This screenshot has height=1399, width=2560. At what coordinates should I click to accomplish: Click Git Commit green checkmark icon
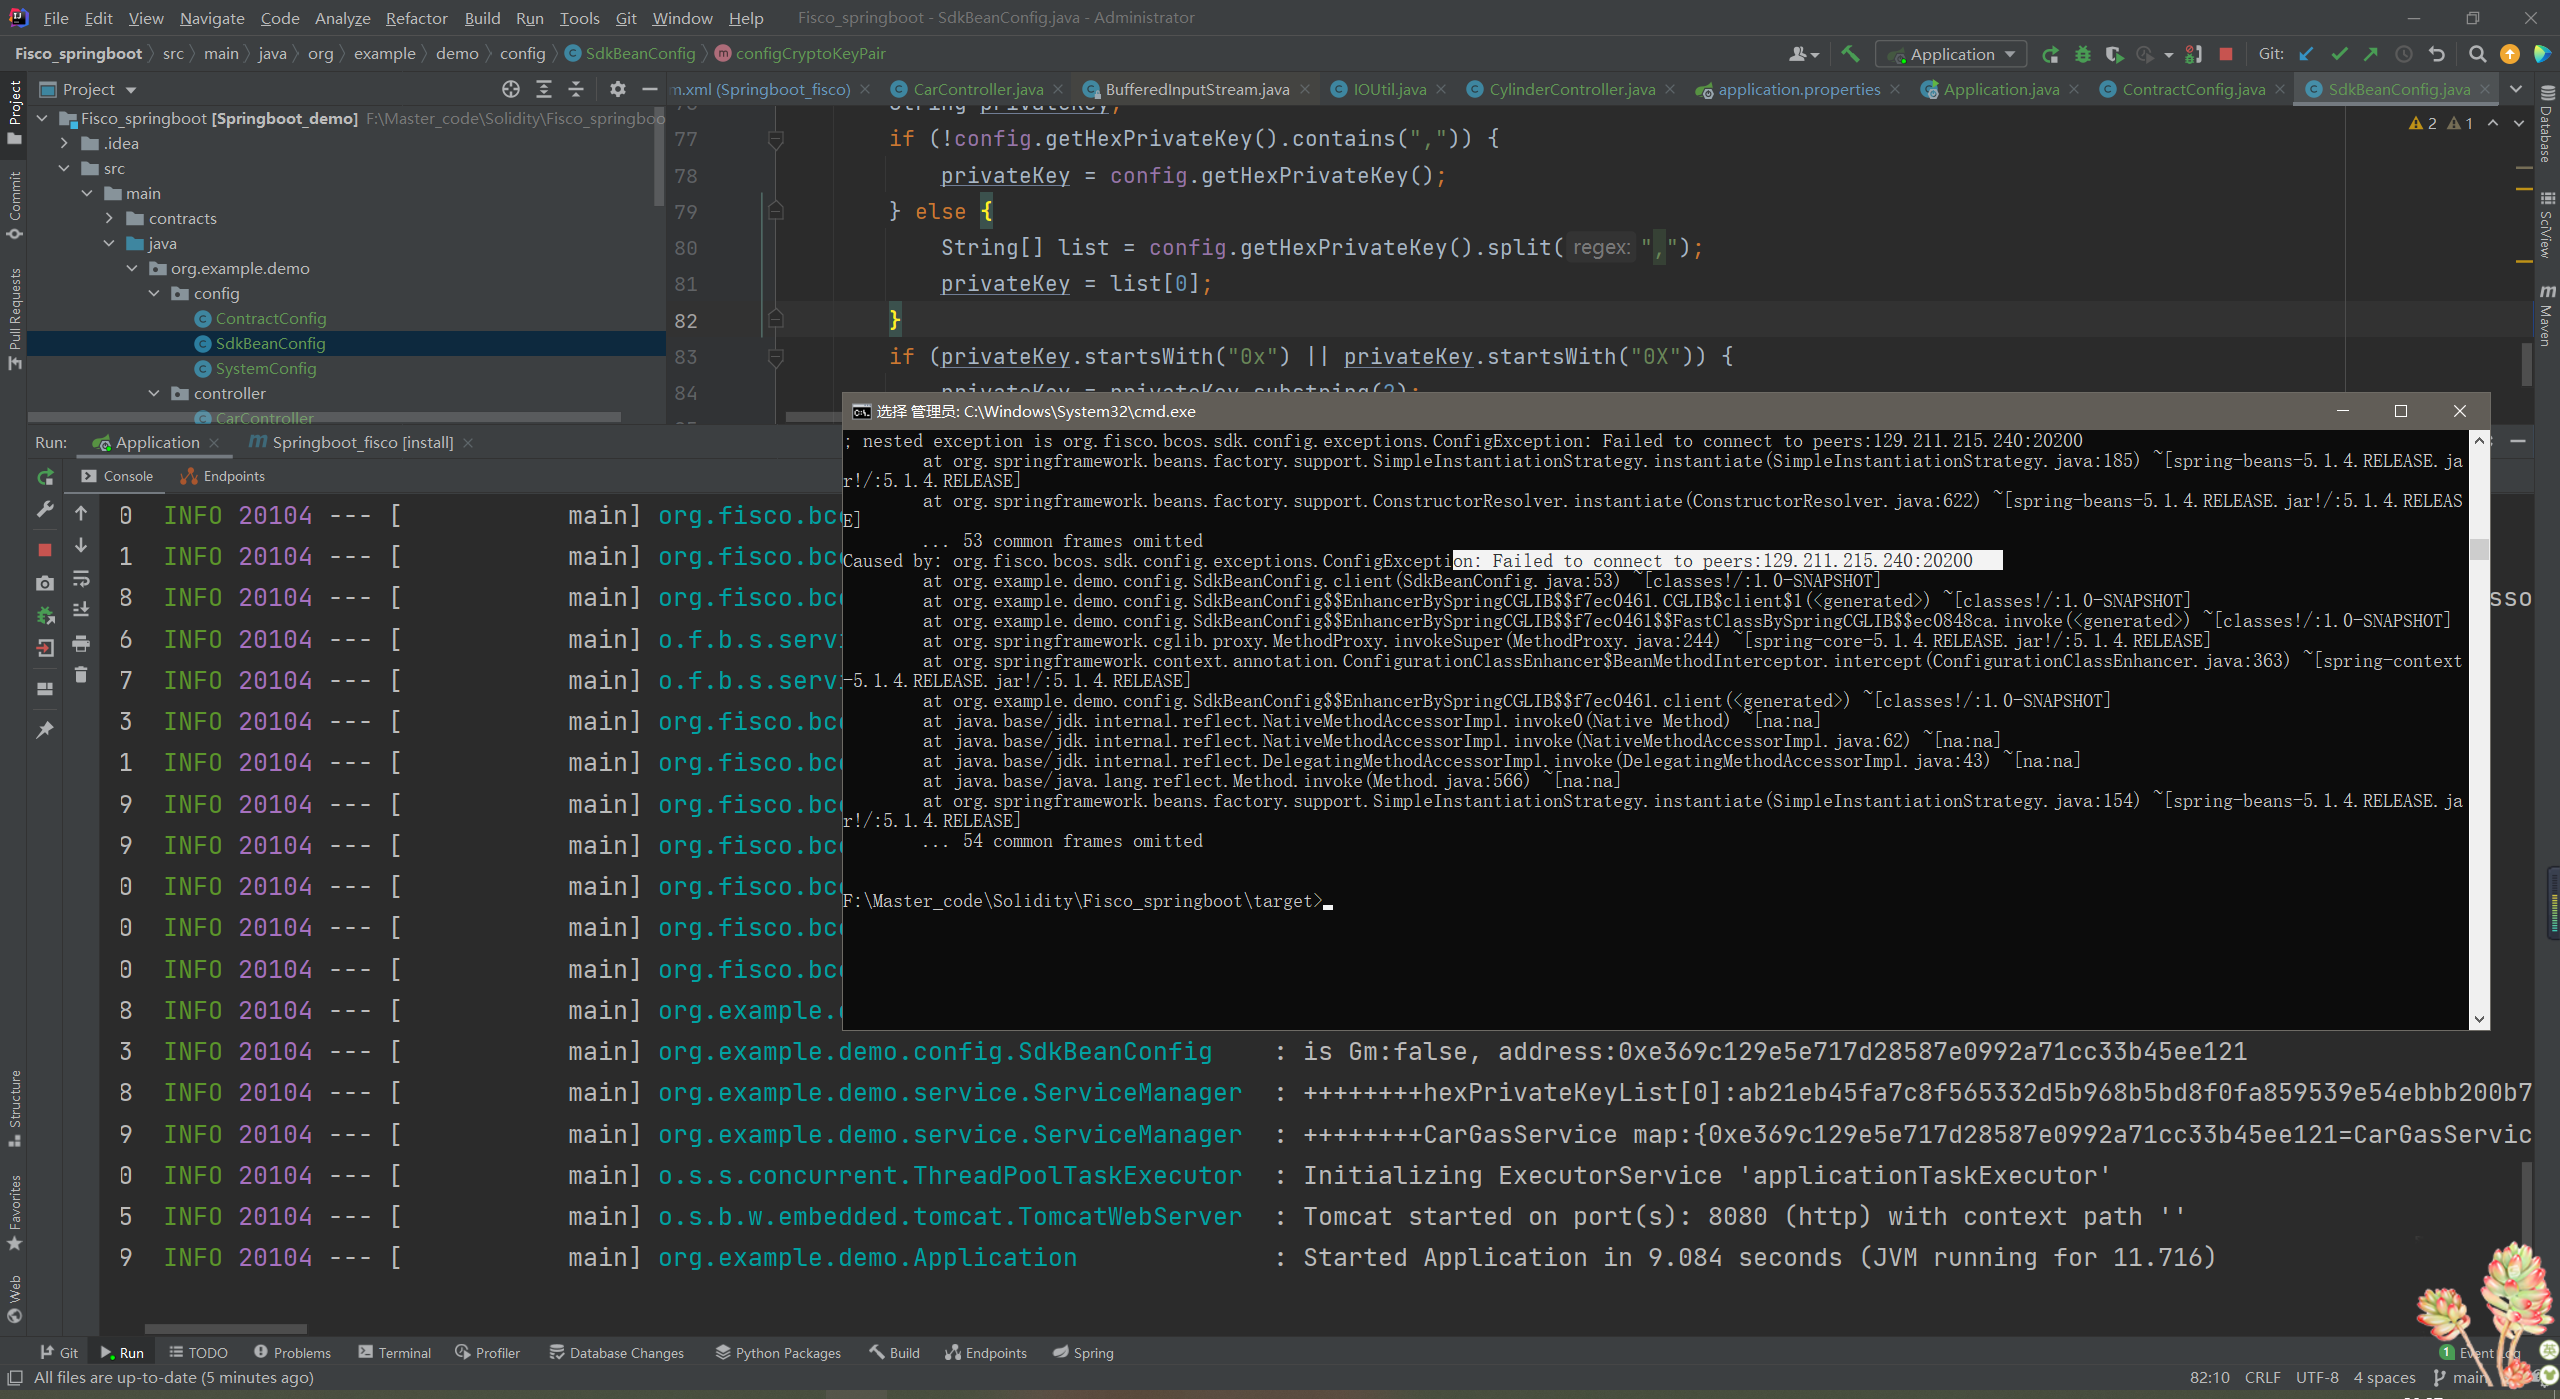pyautogui.click(x=2339, y=54)
